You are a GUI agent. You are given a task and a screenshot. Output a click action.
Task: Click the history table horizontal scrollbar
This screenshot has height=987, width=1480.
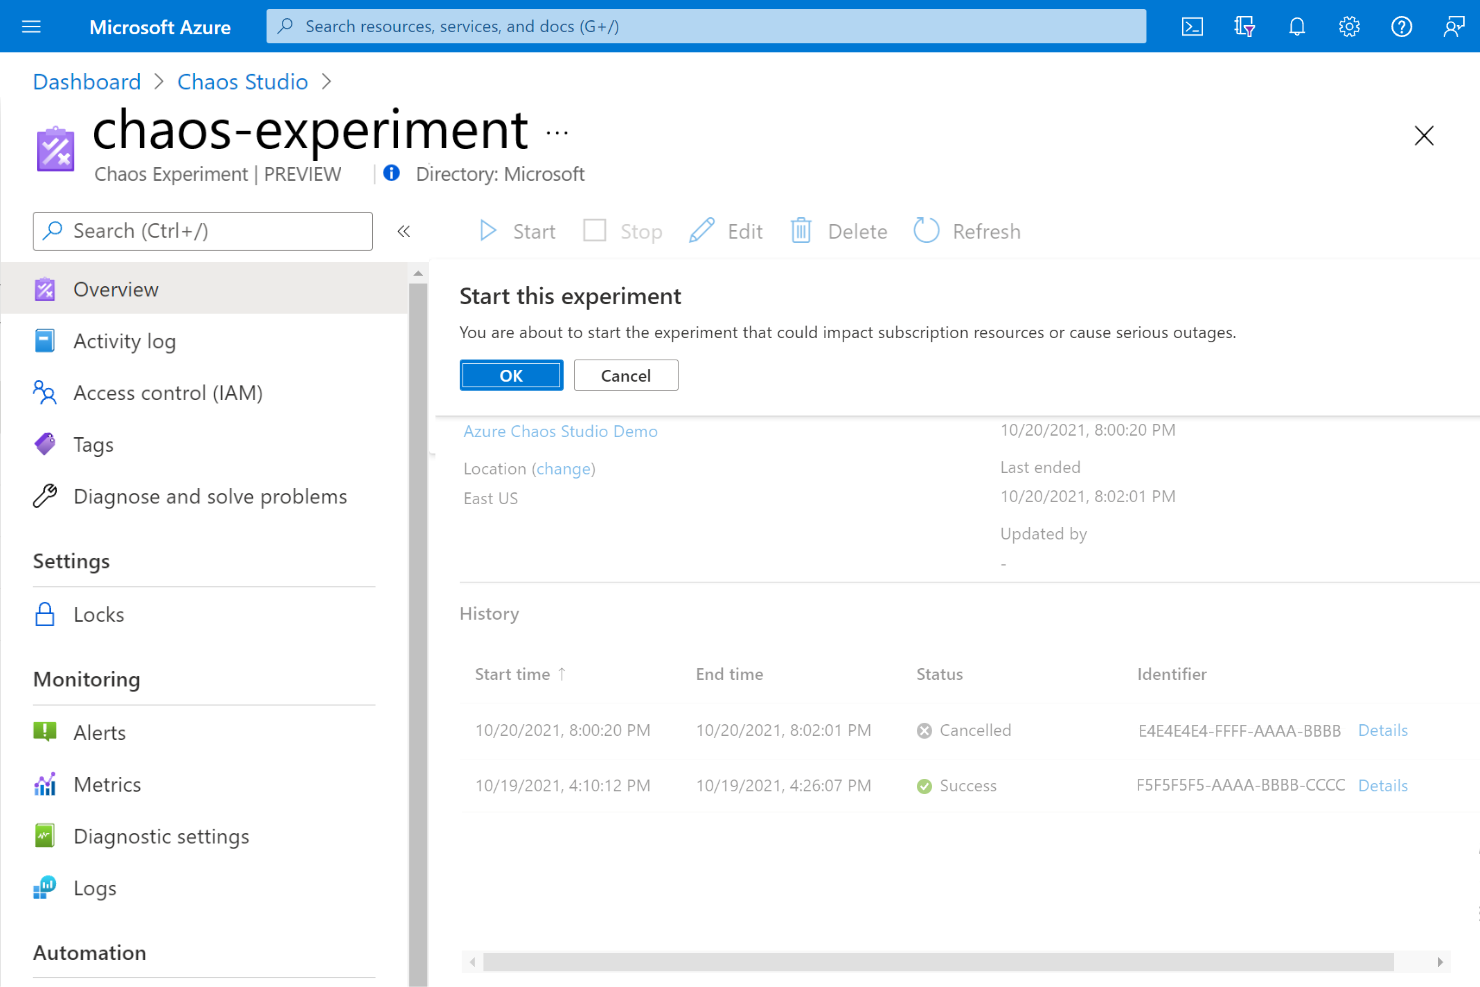[938, 962]
